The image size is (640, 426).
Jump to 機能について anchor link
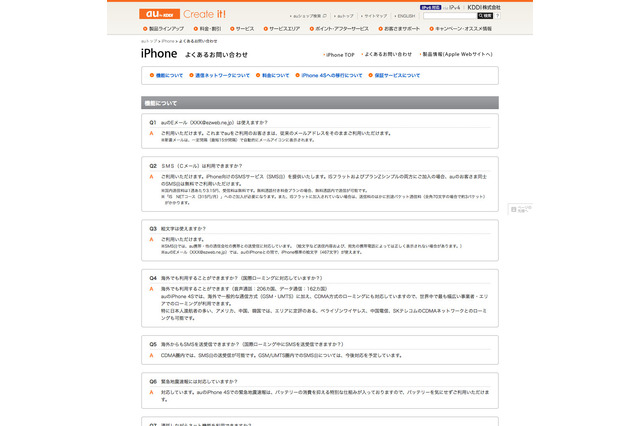coord(167,75)
